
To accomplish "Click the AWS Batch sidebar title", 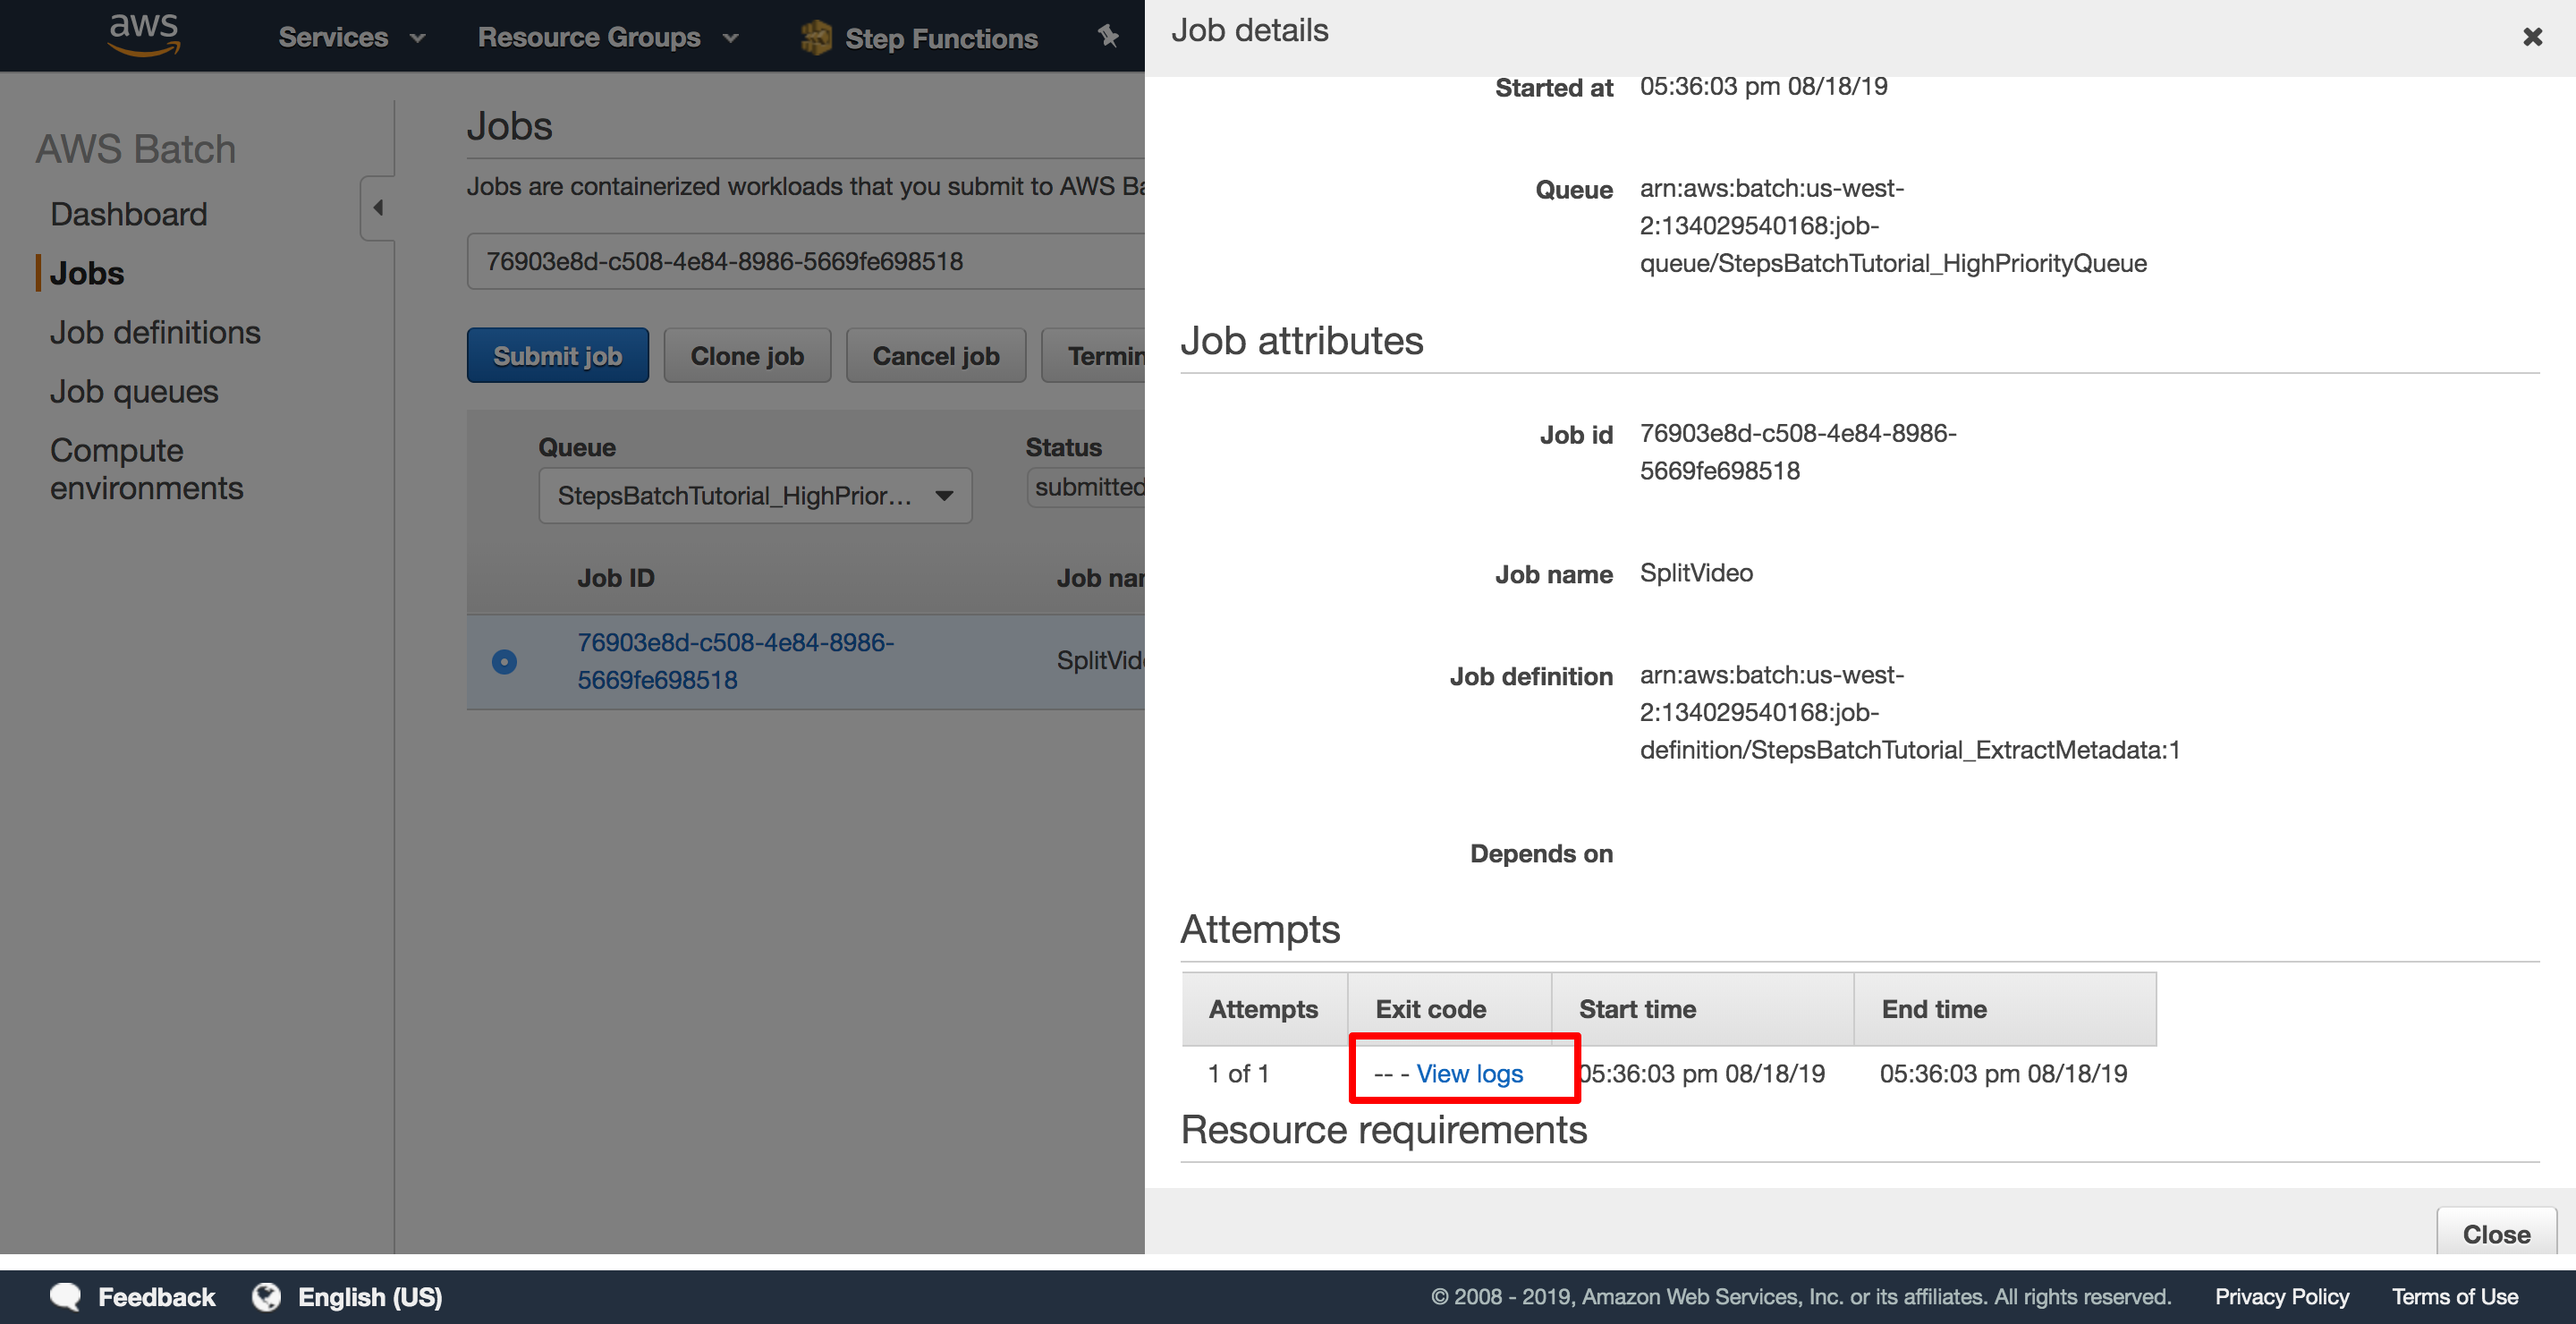I will coord(136,149).
